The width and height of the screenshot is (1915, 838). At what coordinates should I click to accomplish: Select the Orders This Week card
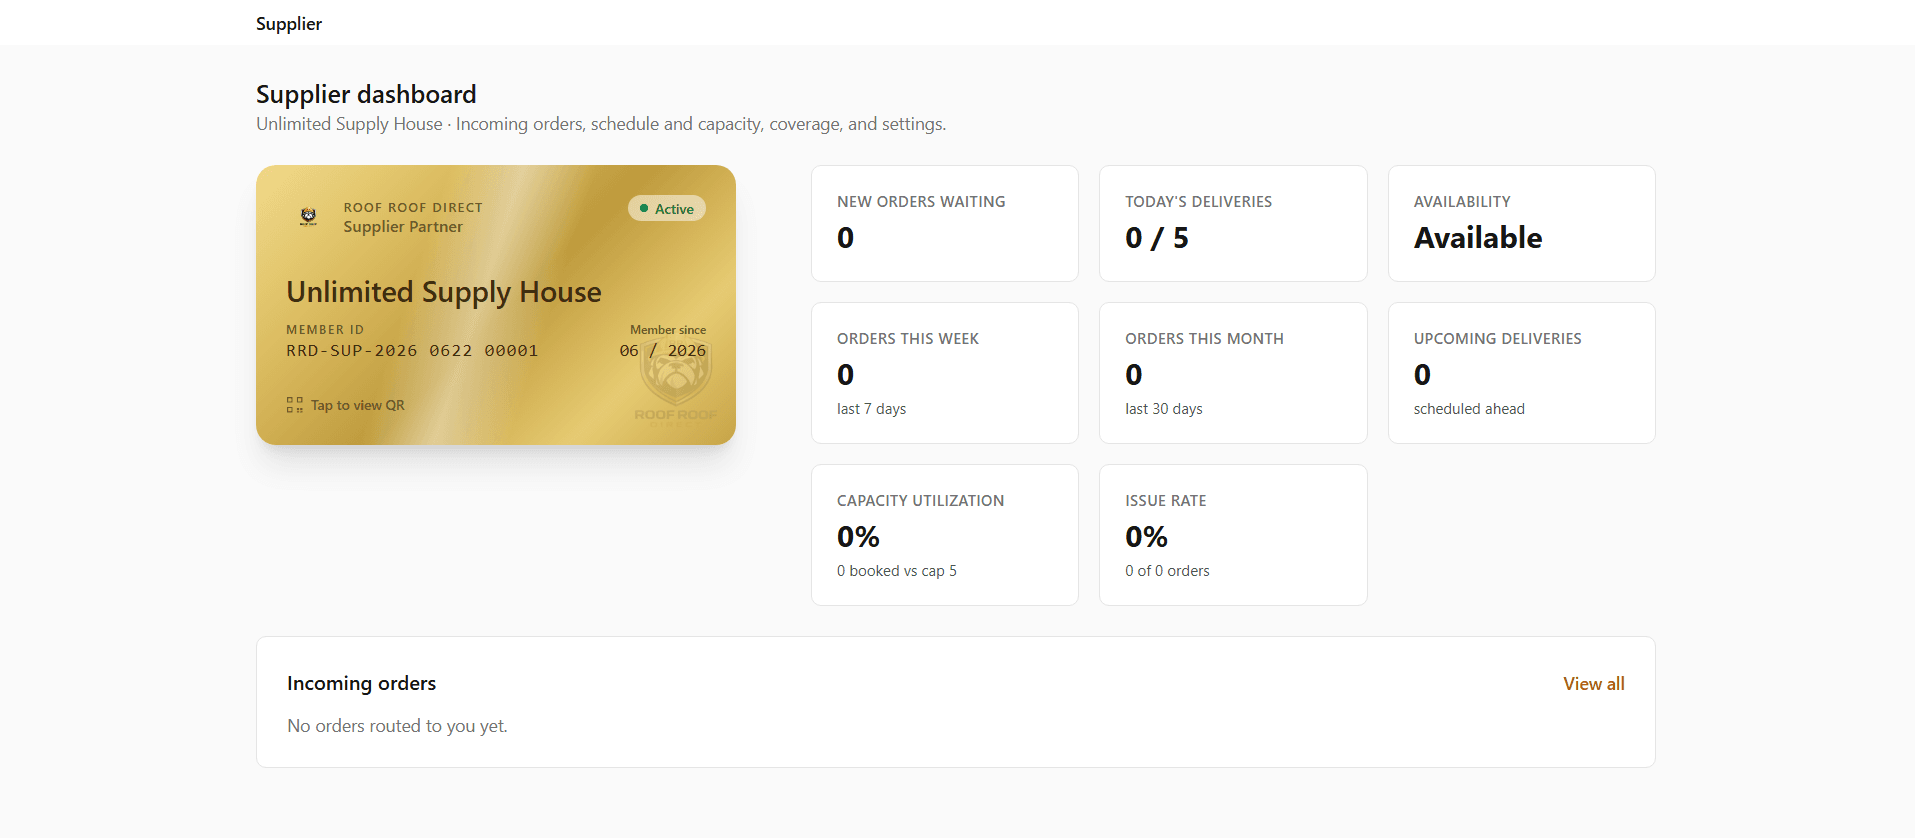point(945,373)
